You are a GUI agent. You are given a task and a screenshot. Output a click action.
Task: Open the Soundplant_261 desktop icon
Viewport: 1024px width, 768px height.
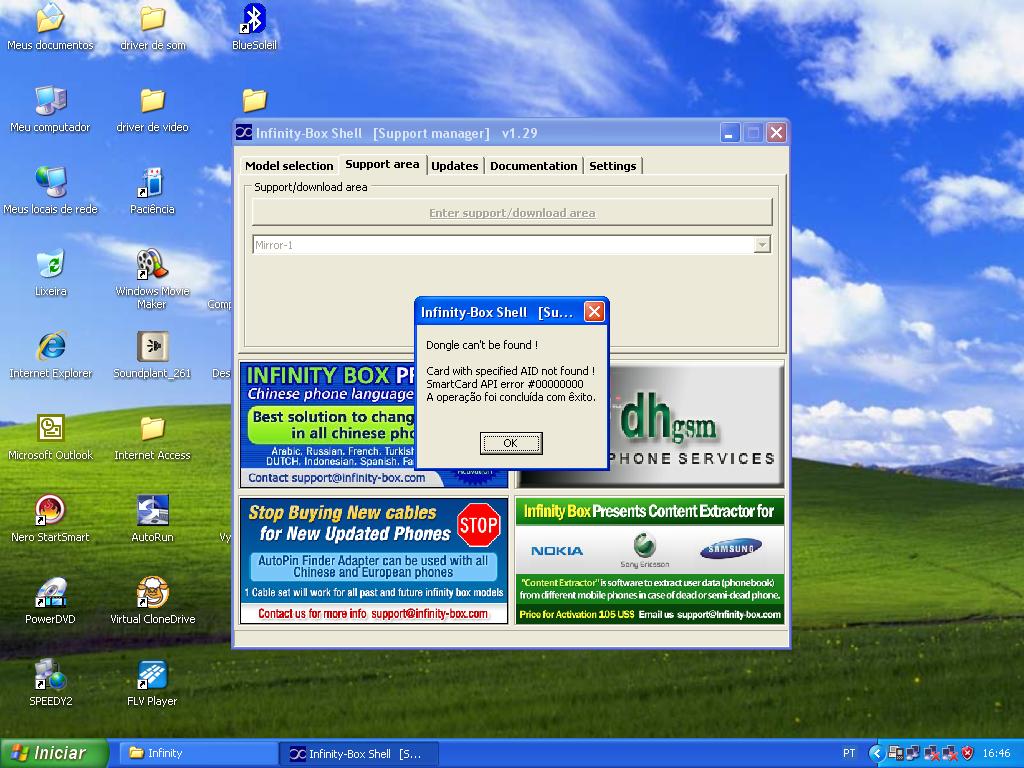(x=152, y=355)
